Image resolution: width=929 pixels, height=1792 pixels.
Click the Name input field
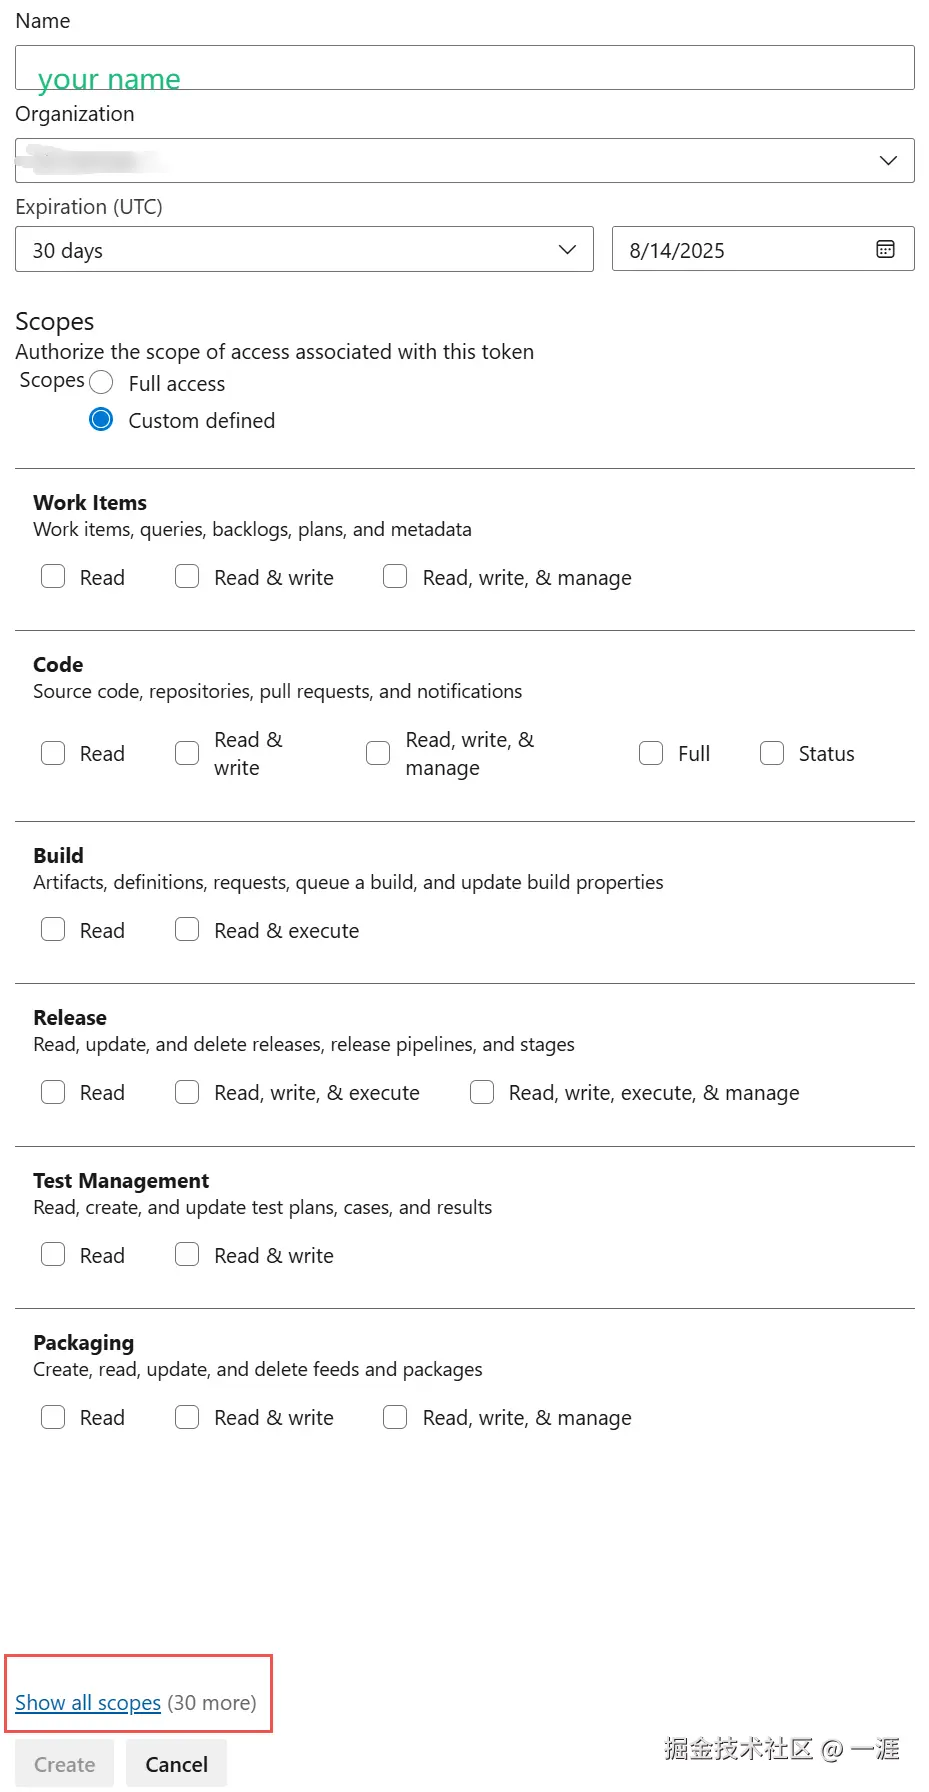[x=465, y=67]
